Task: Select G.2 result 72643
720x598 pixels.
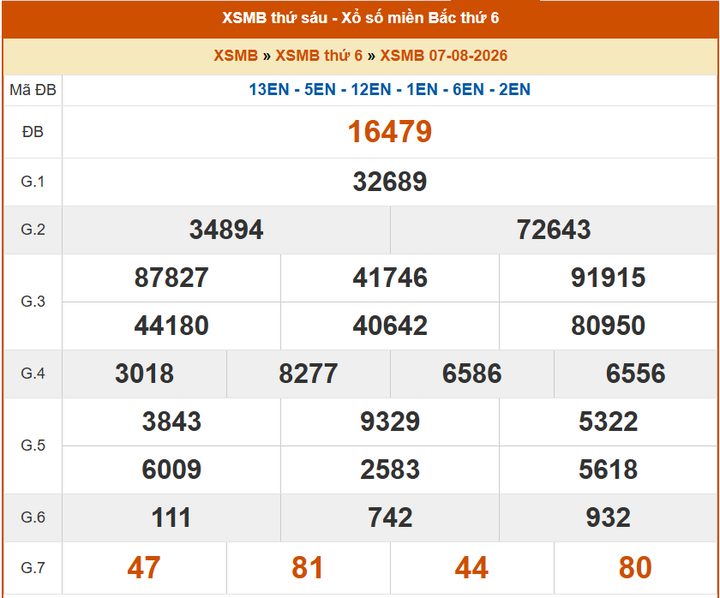Action: click(x=553, y=230)
